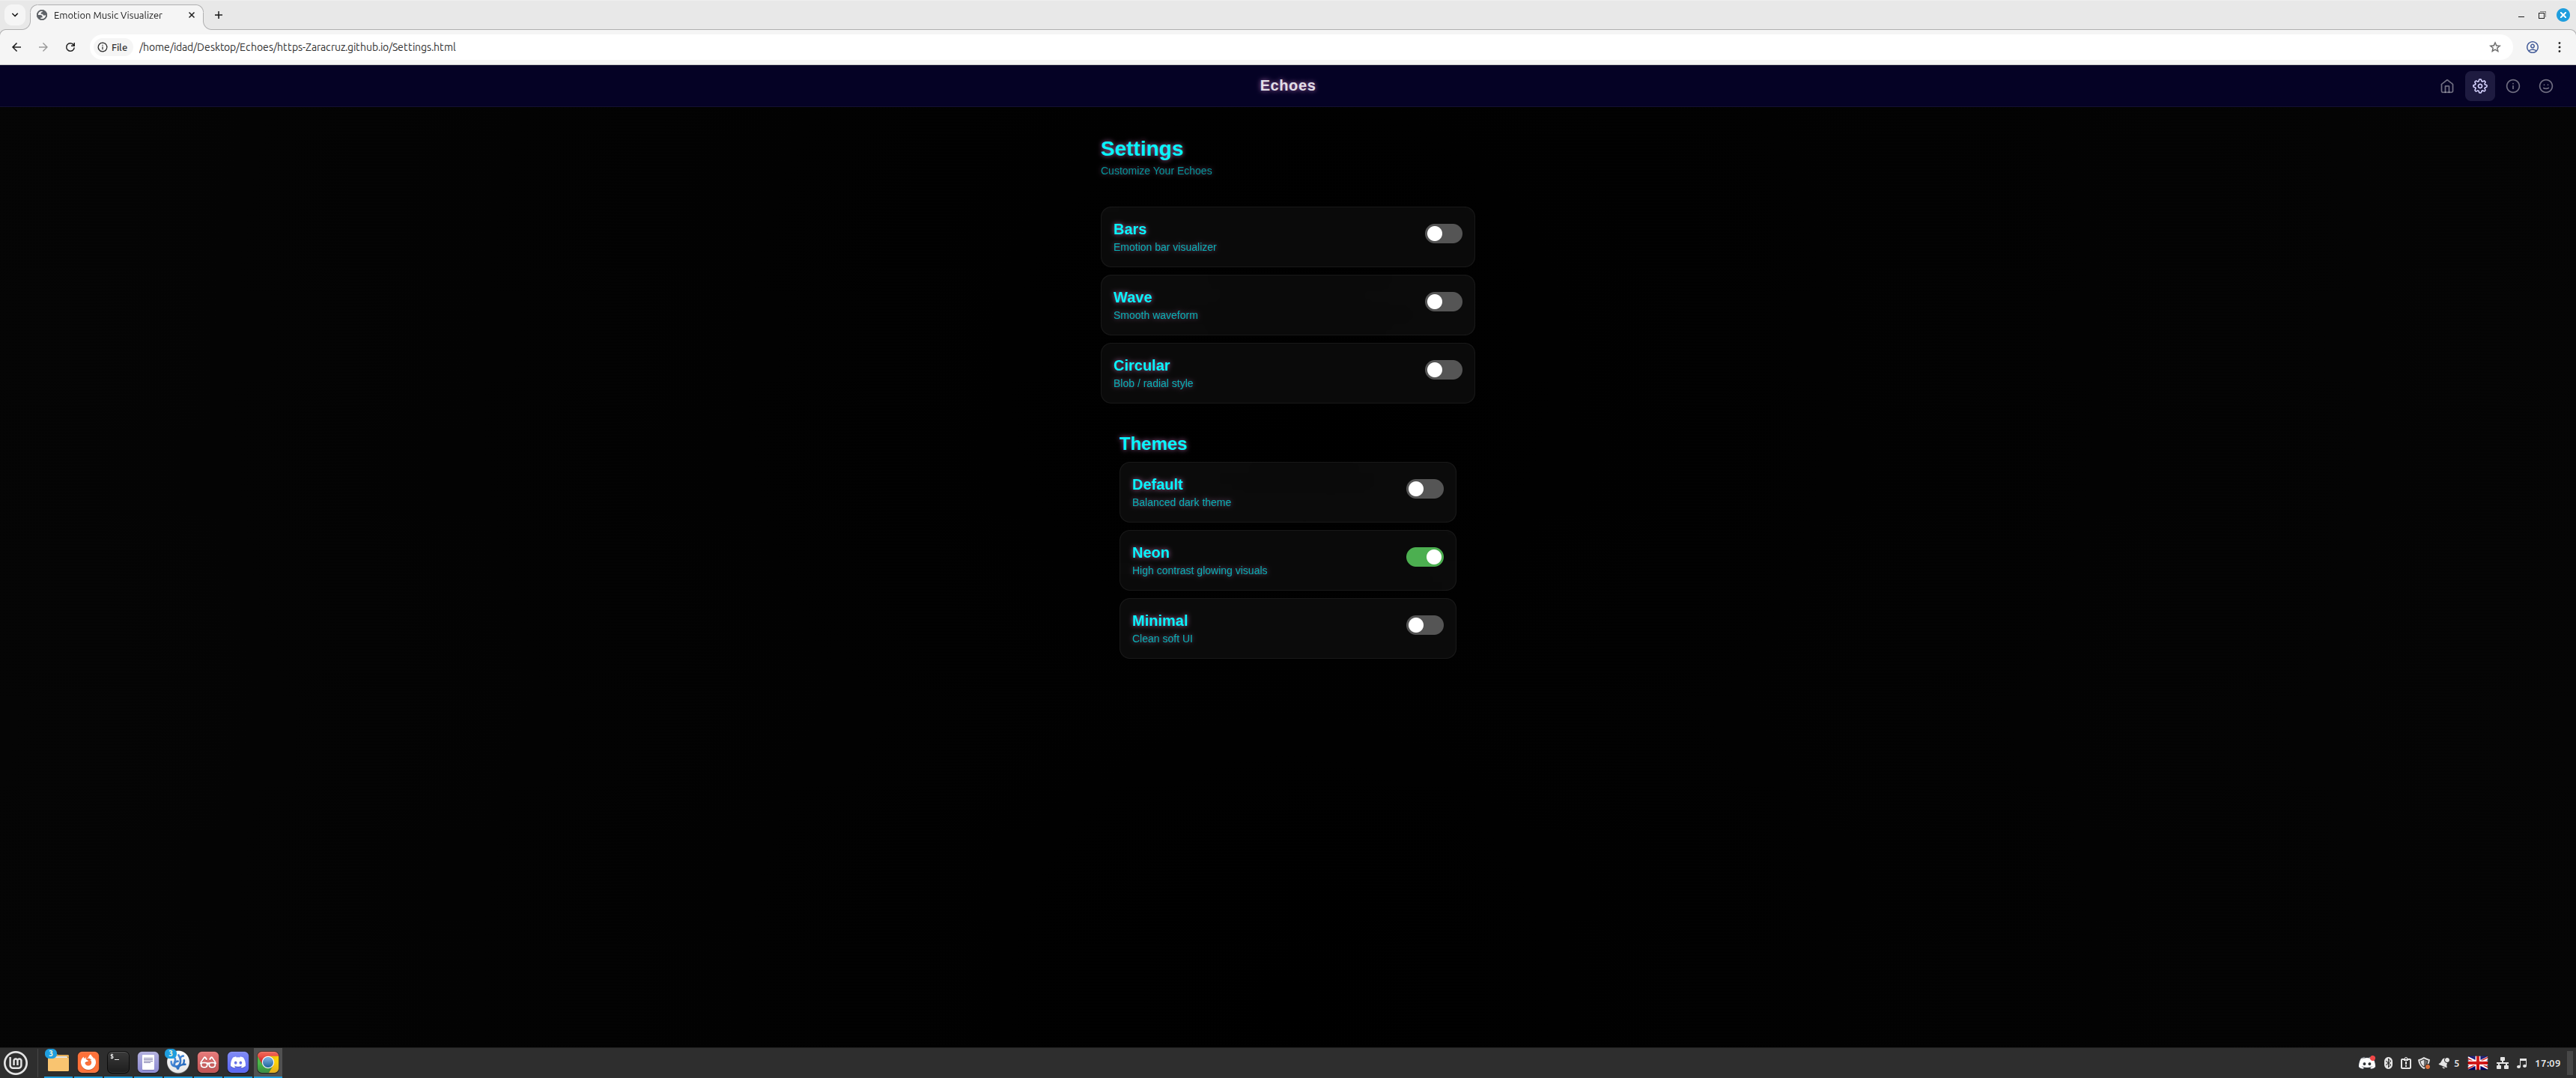Click the address bar input field
Screen dimensions: 2576x1078
coord(400,46)
